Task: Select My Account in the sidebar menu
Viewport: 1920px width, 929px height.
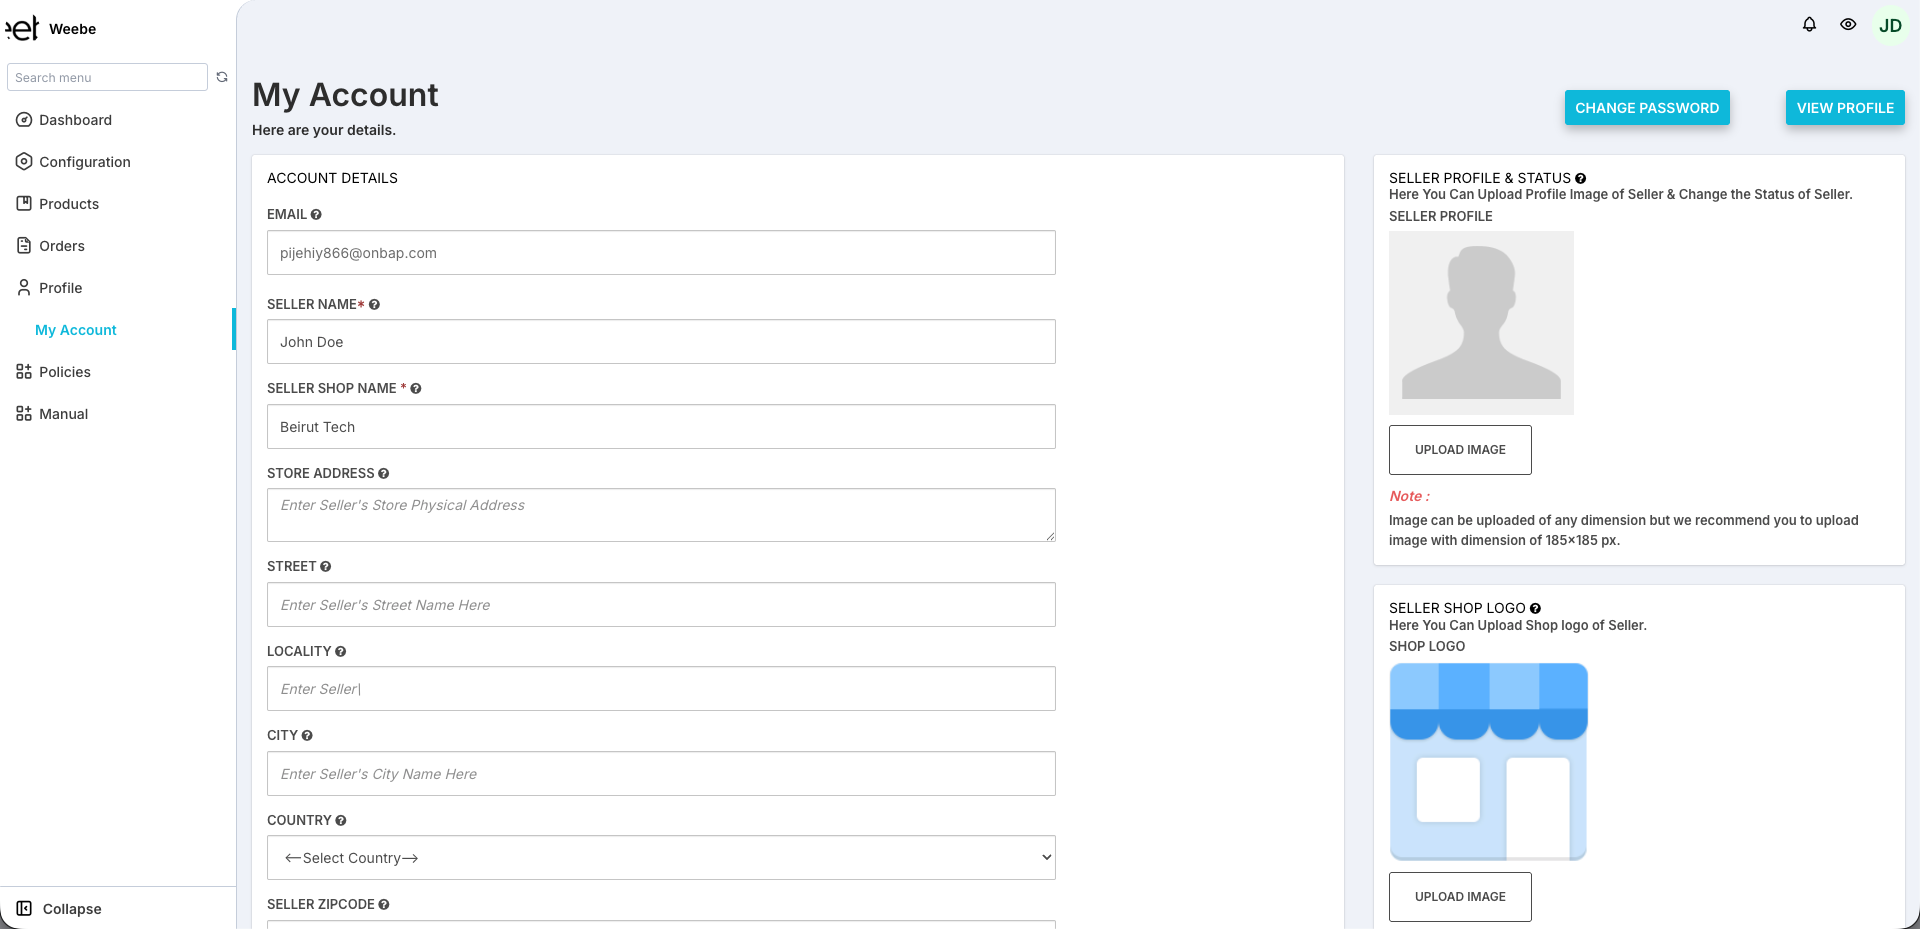Action: pos(75,330)
